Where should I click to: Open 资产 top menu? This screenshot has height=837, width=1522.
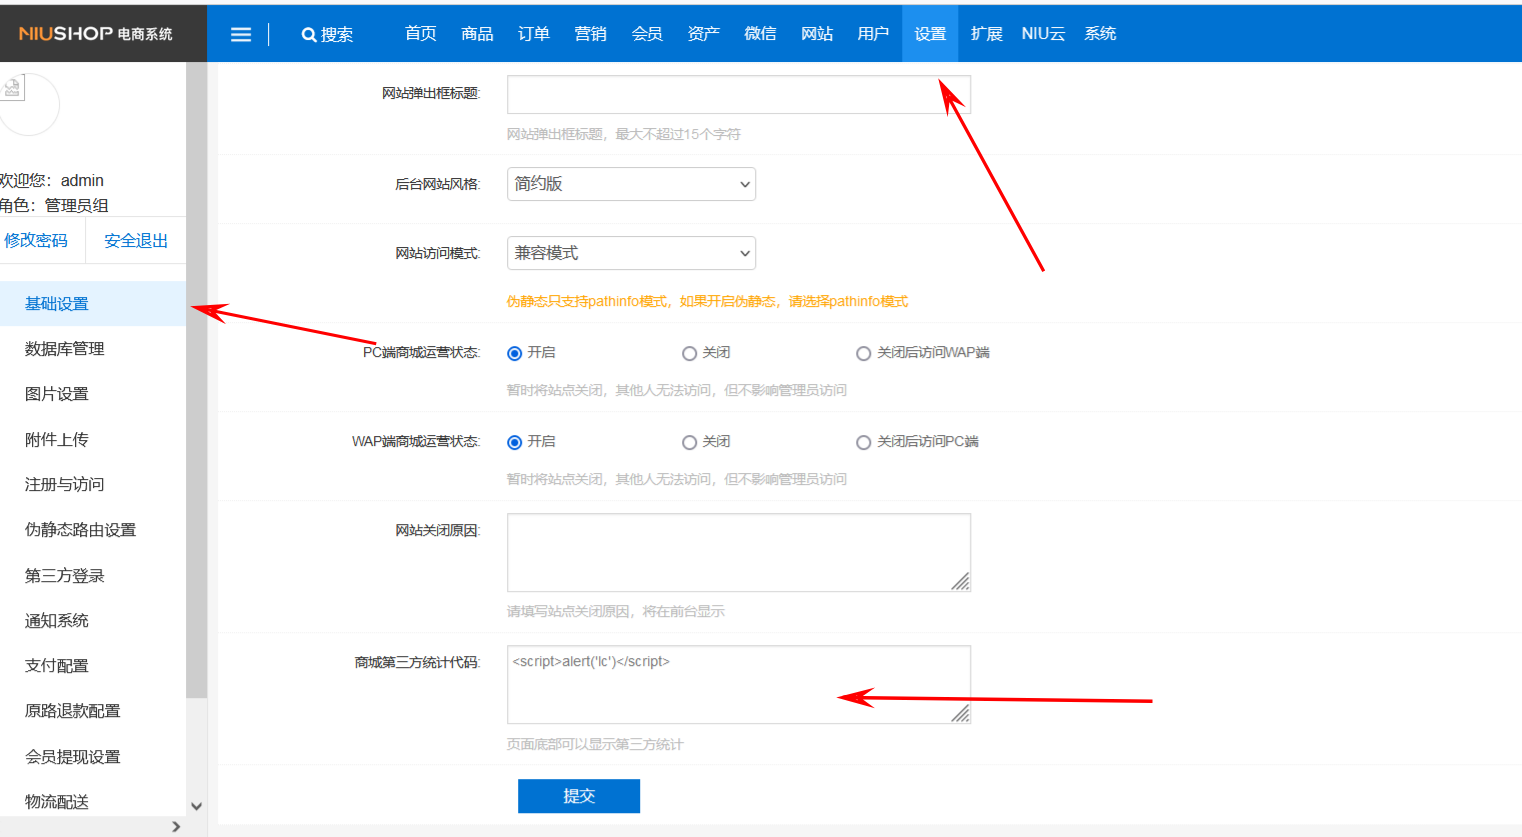704,34
